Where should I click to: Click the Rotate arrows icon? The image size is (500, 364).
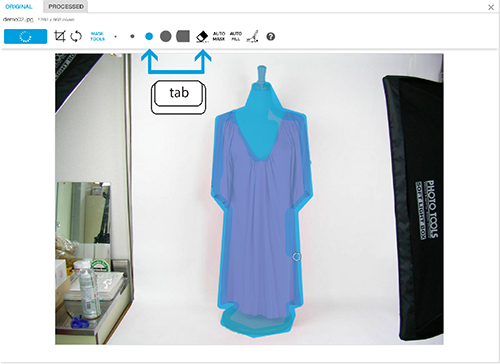tap(76, 36)
